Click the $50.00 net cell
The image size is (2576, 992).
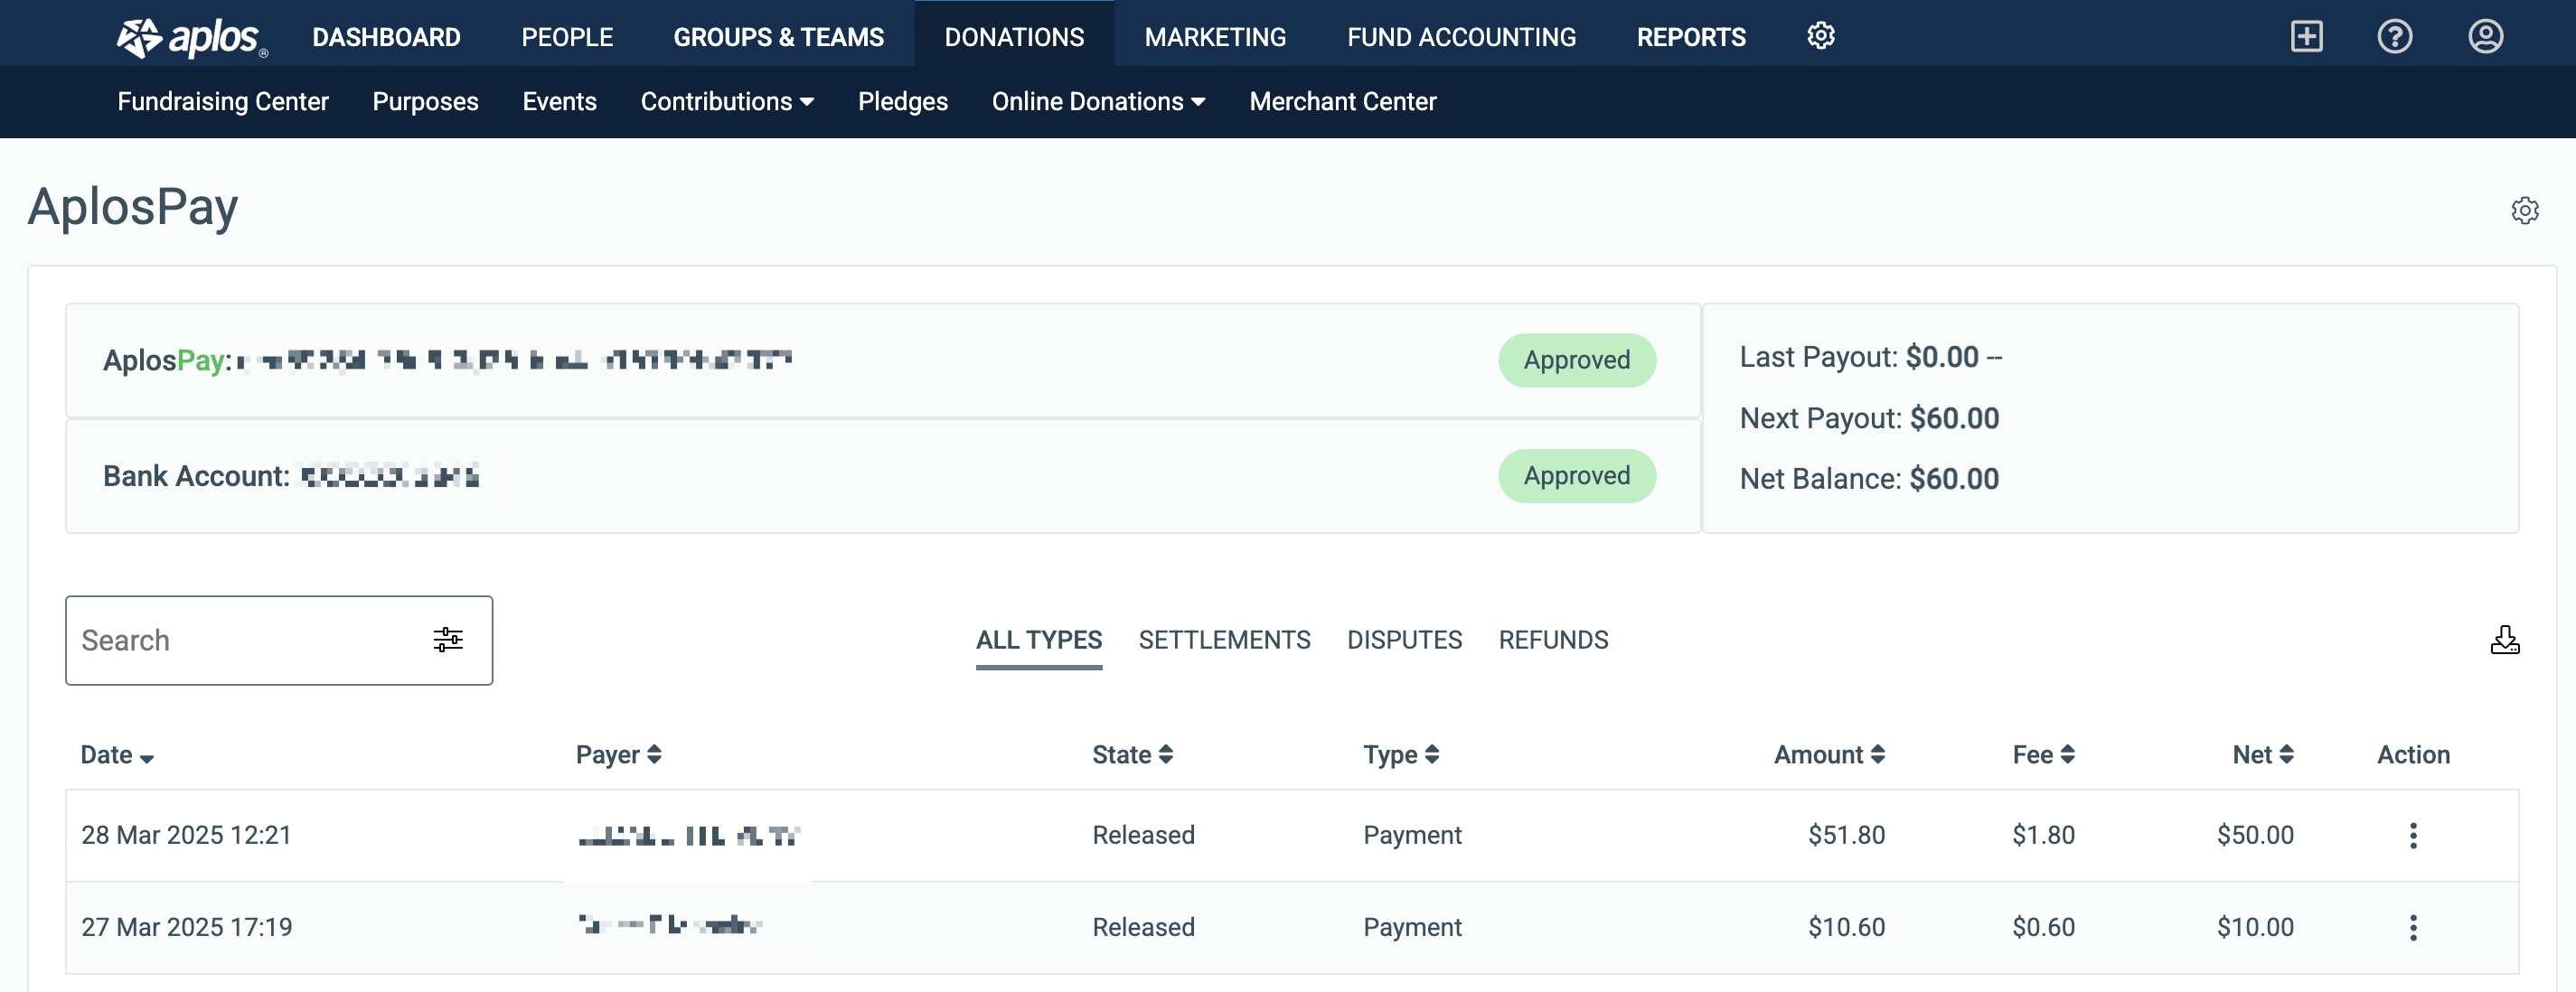click(2255, 835)
